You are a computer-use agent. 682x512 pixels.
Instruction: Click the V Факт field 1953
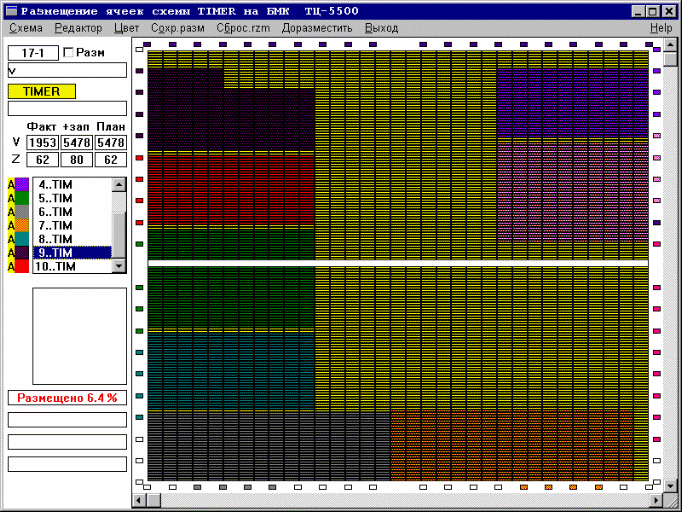point(43,143)
